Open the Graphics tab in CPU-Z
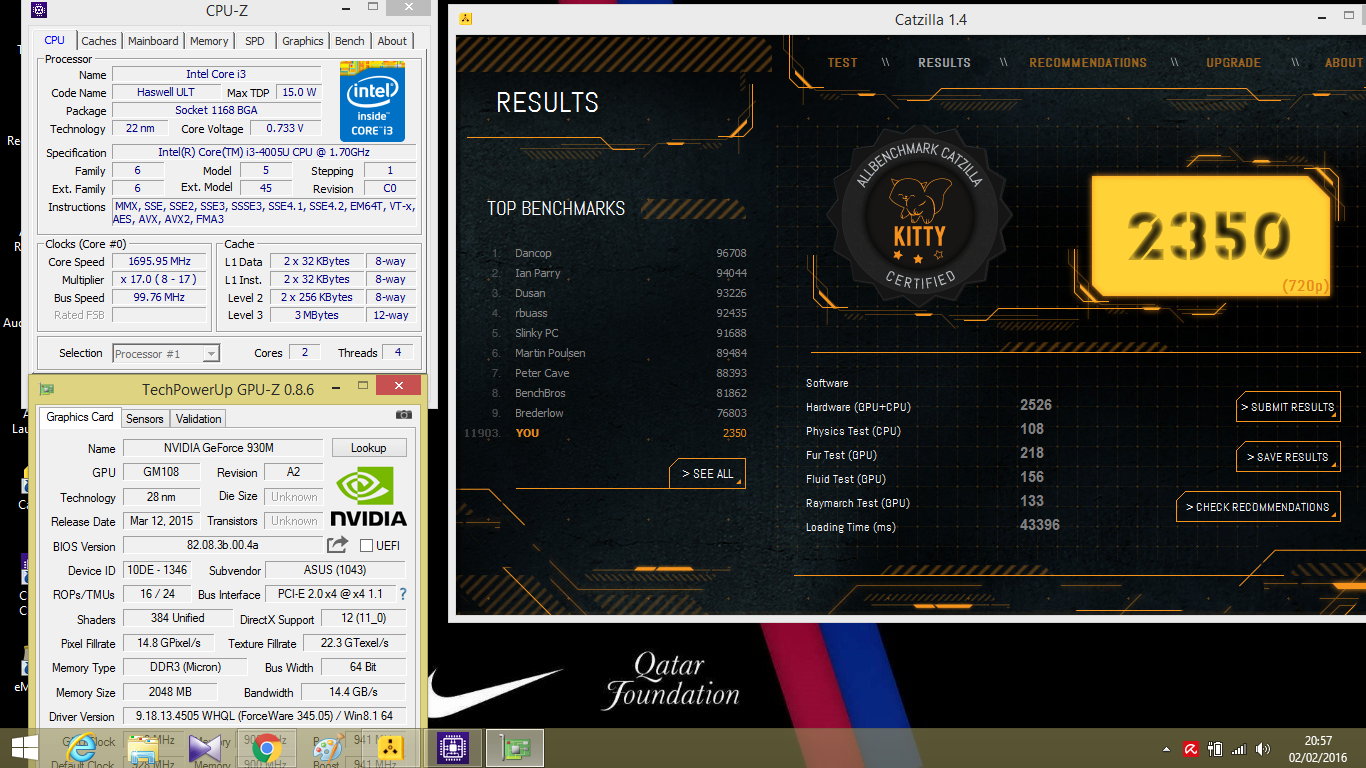The image size is (1366, 768). tap(303, 41)
